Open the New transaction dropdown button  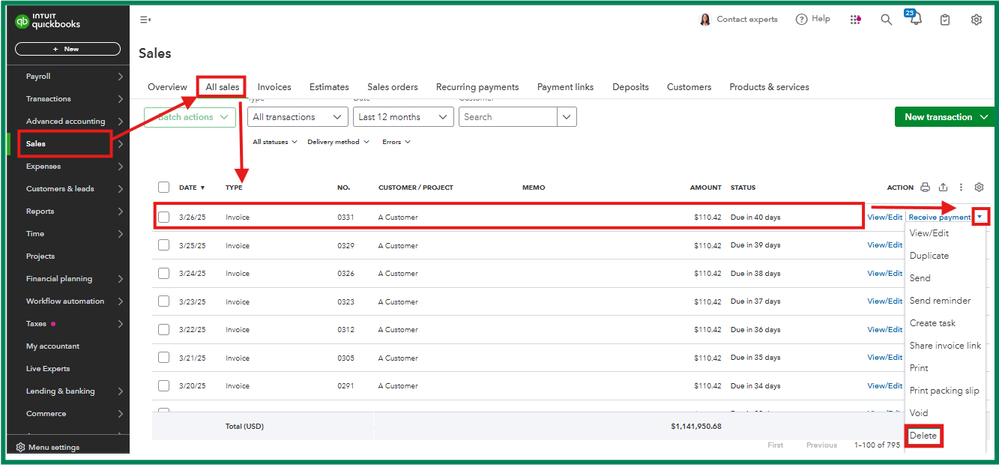944,117
